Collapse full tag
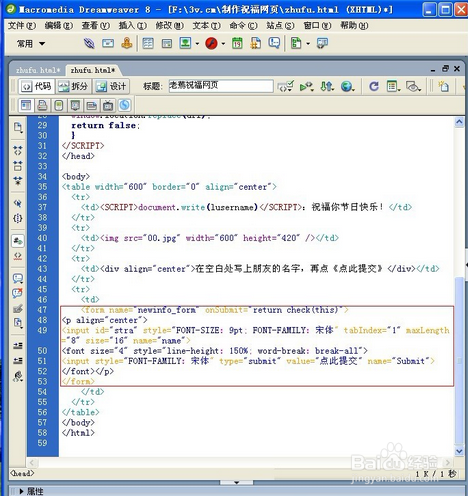468x496 pixels. (x=18, y=150)
